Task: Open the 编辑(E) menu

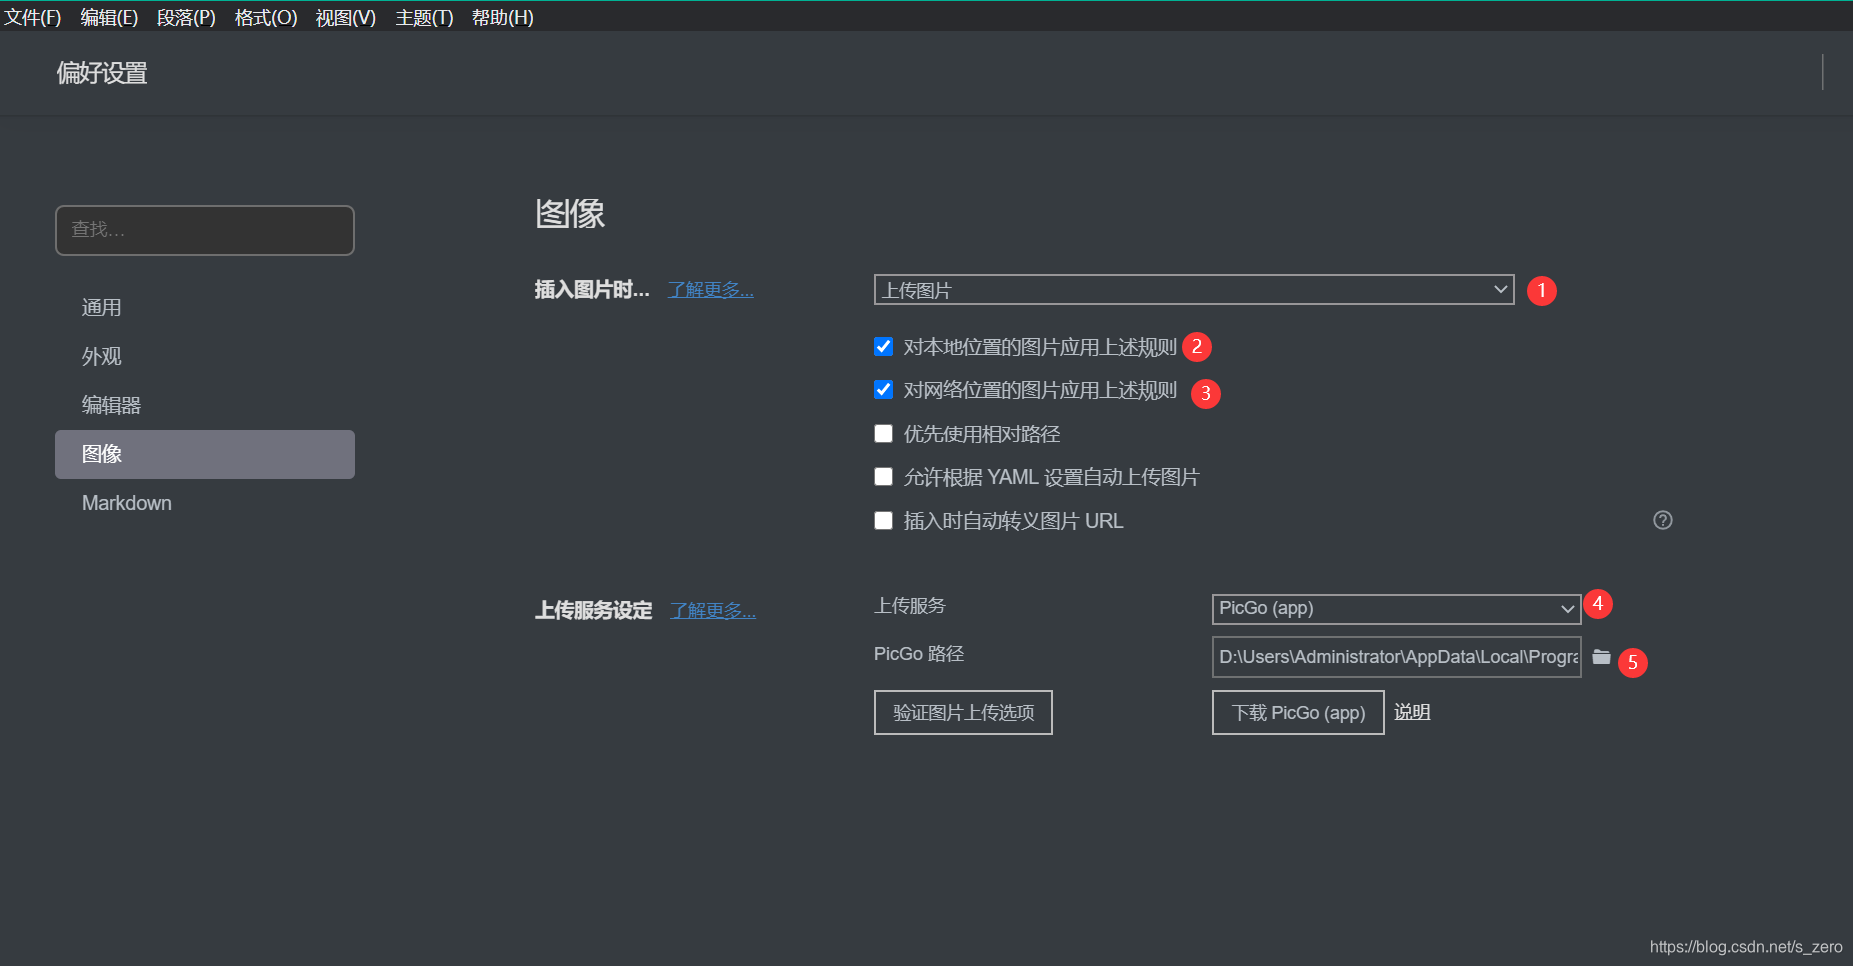Action: click(x=109, y=17)
